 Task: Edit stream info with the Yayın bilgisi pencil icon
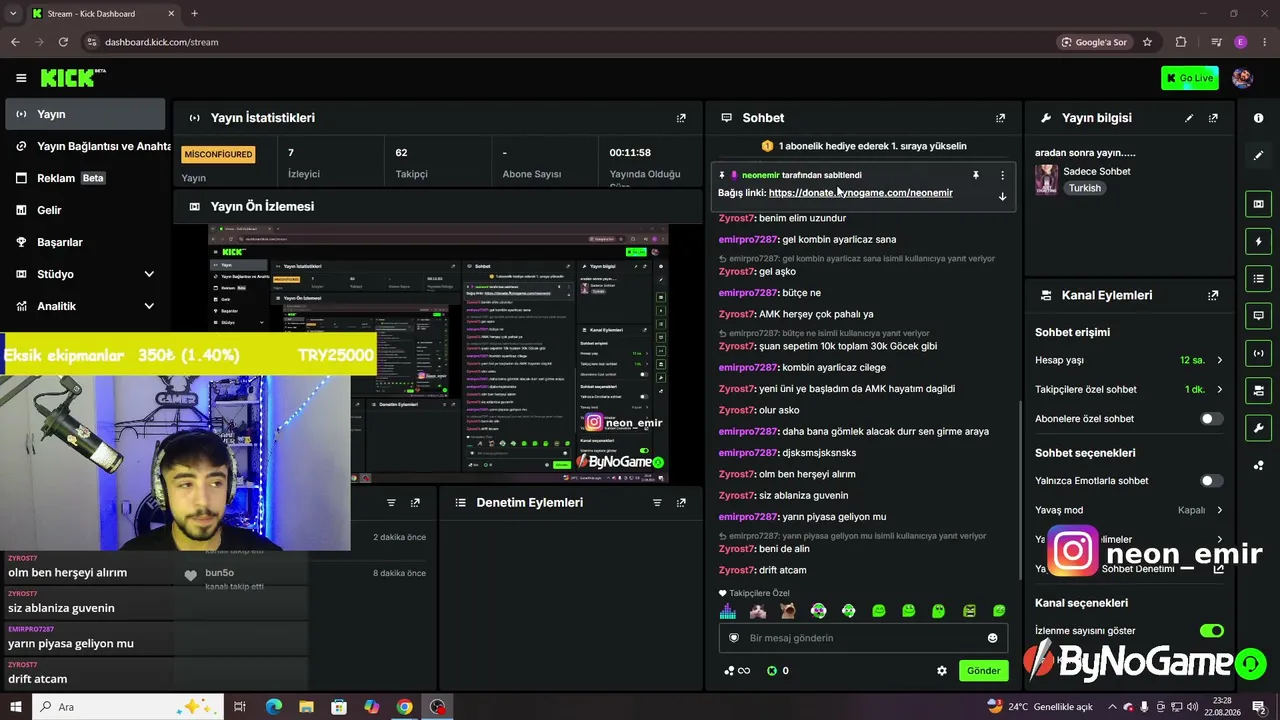(1189, 118)
